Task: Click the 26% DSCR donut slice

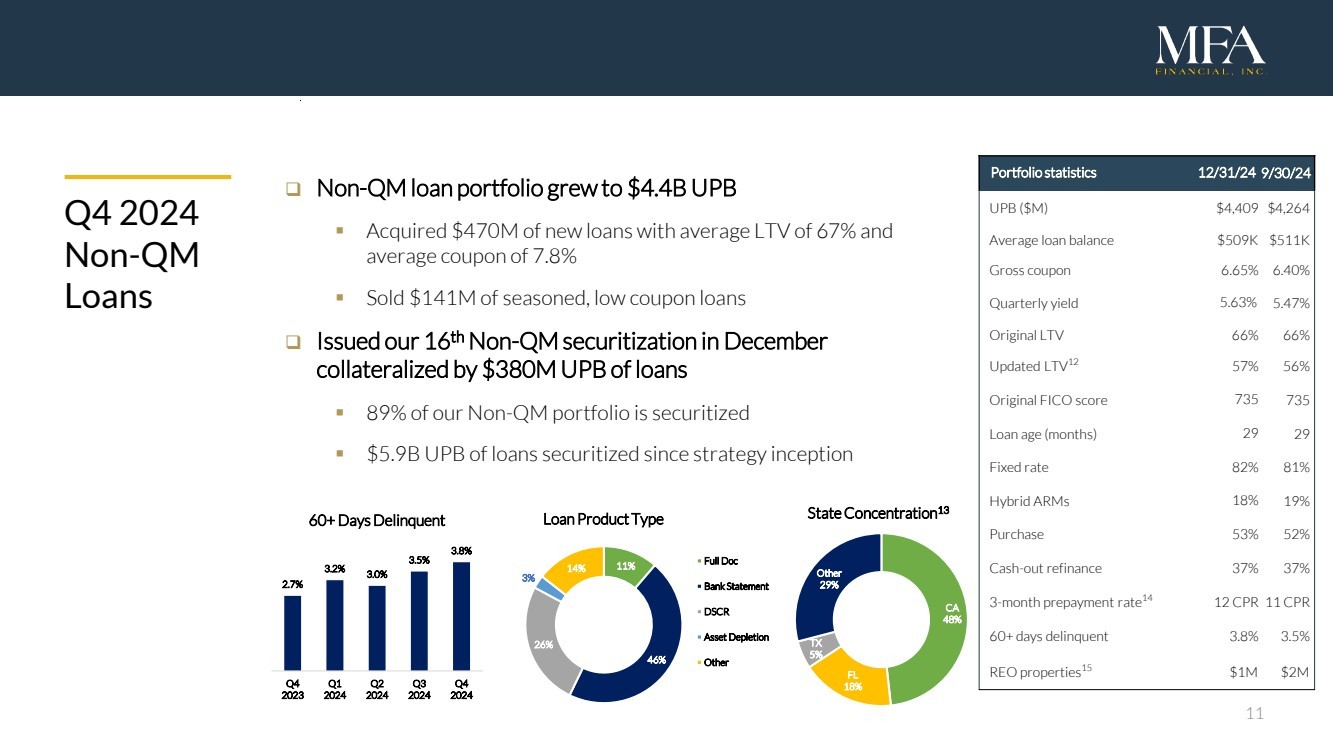Action: pos(546,645)
